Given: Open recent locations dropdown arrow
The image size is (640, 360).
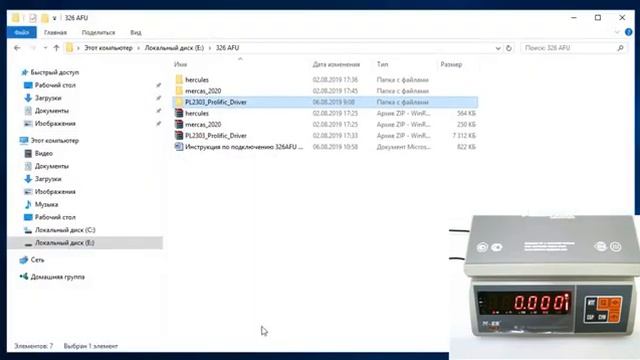Looking at the screenshot, I should pos(45,48).
